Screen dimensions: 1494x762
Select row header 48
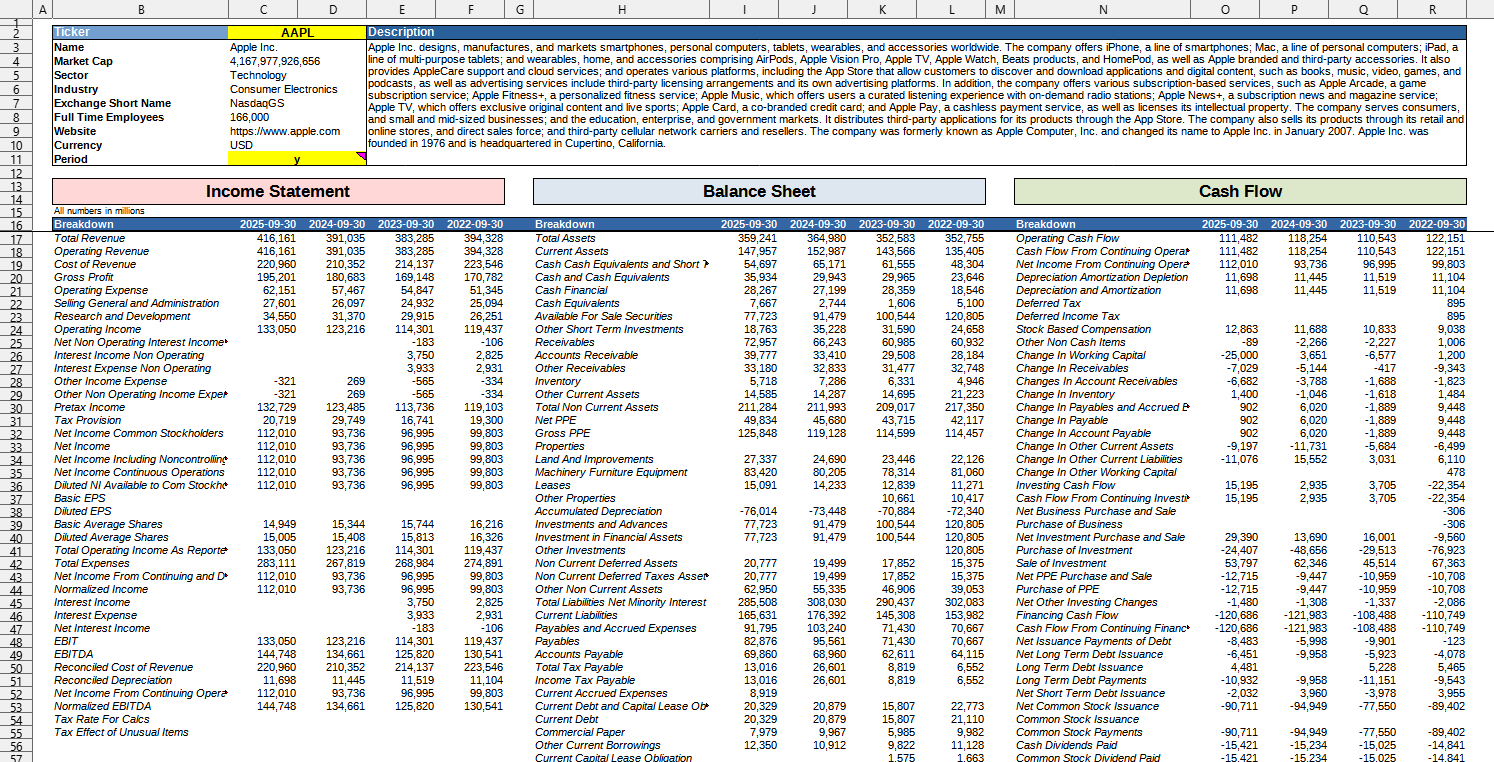click(x=17, y=641)
